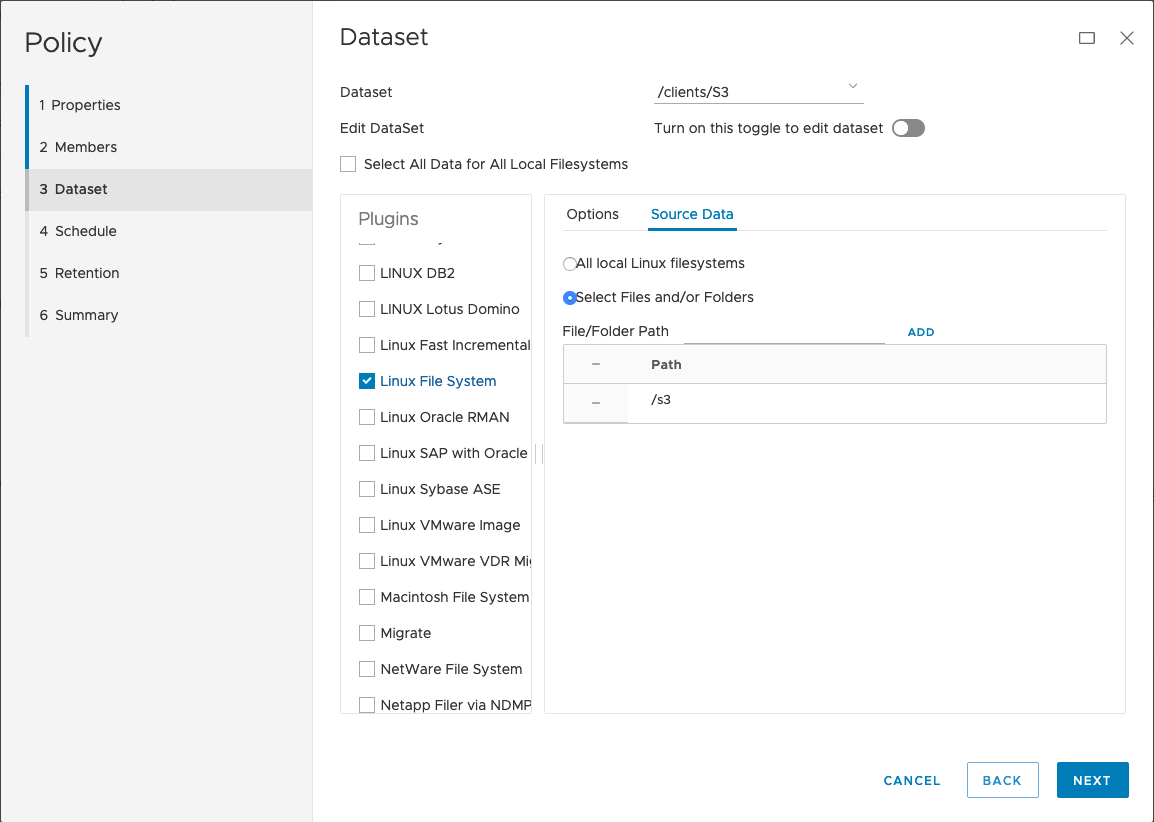The width and height of the screenshot is (1154, 822).
Task: Collapse the Path header row with minus icon
Action: pyautogui.click(x=595, y=364)
